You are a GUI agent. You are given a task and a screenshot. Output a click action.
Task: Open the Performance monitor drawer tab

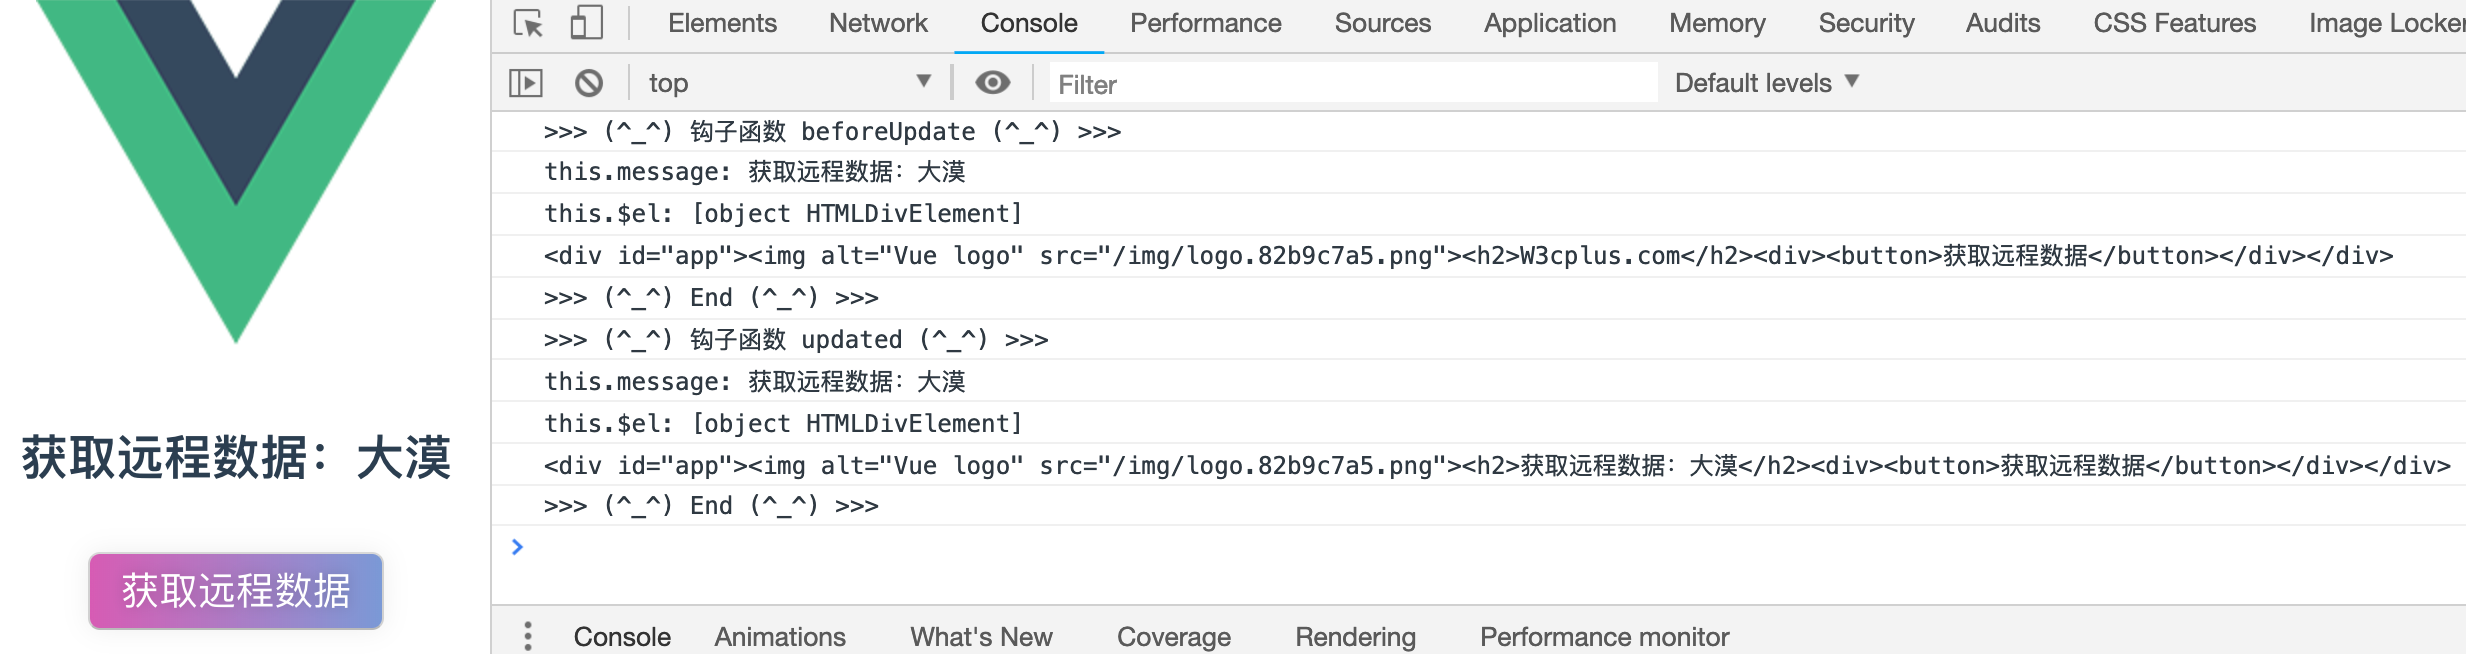pyautogui.click(x=1605, y=637)
